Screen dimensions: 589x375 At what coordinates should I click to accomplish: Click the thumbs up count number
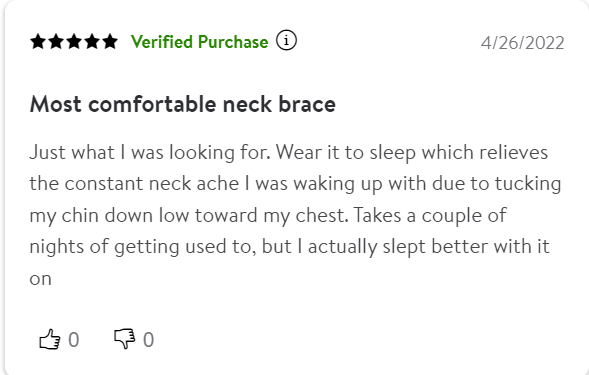pos(74,340)
